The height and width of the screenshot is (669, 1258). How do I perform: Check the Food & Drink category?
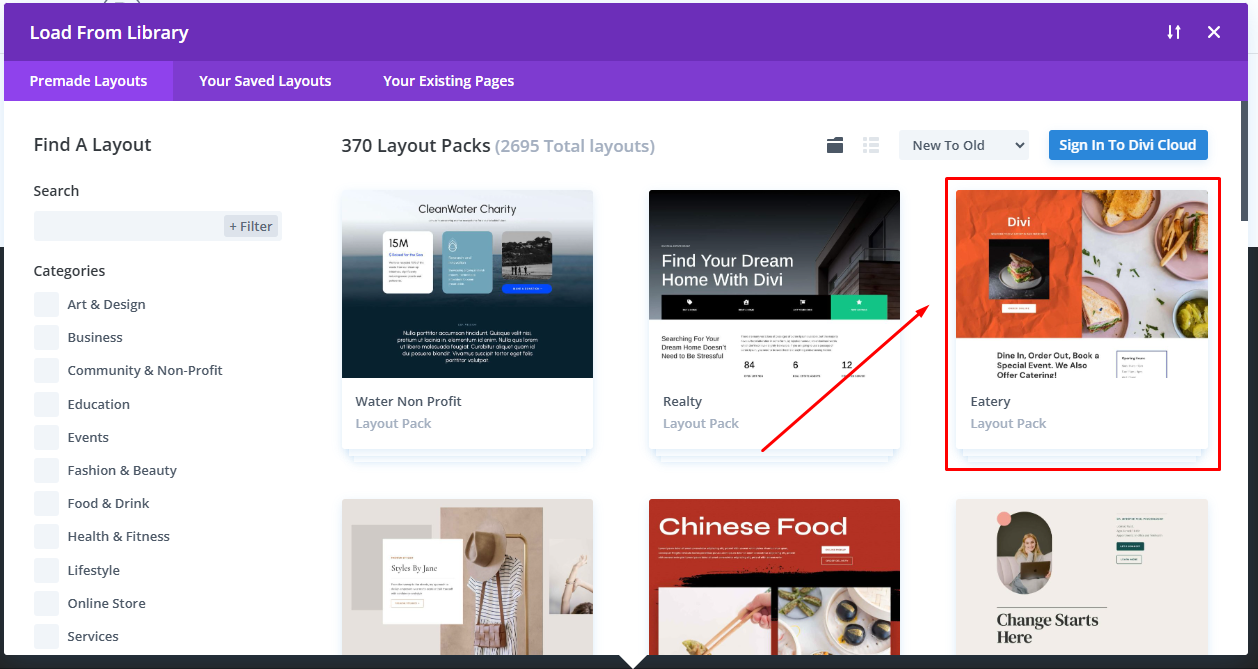tap(46, 503)
